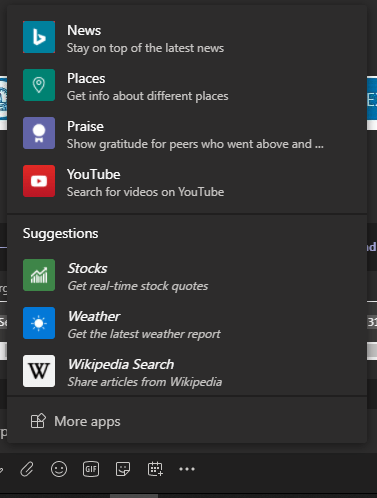Schedule a meeting with calendar icon
The width and height of the screenshot is (377, 498).
[x=155, y=469]
